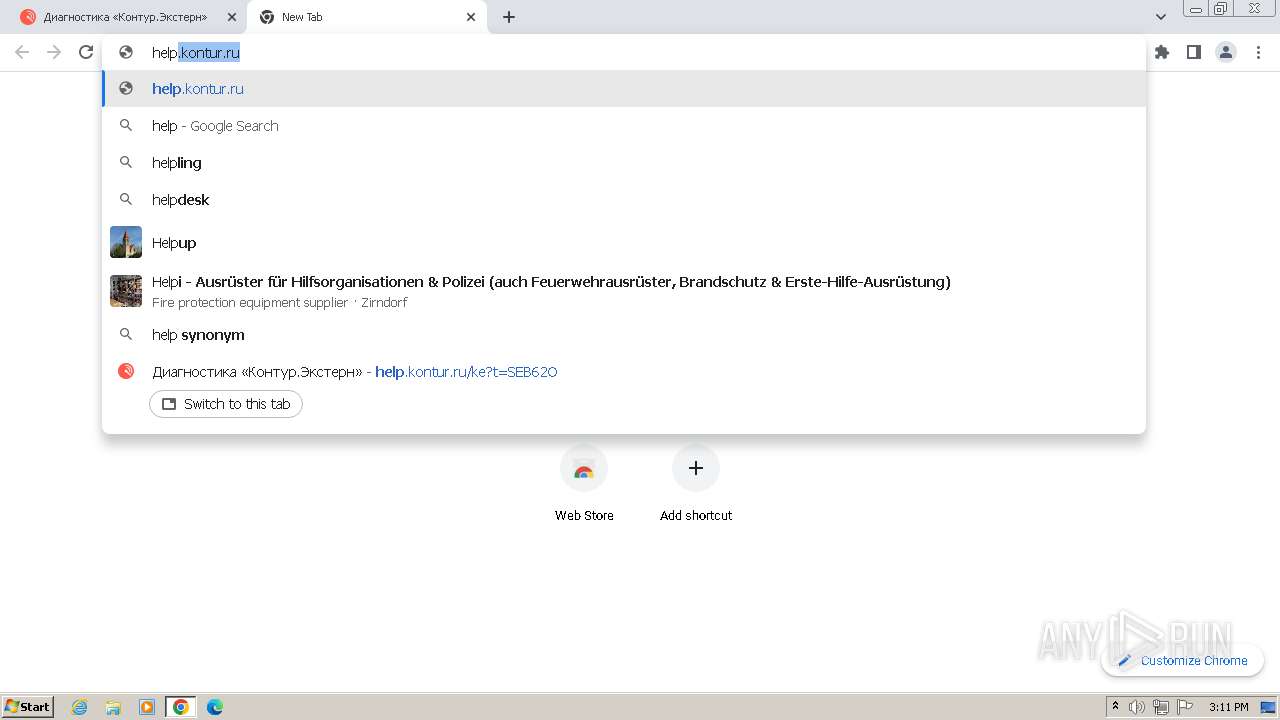This screenshot has height=720, width=1280.
Task: Go forward with the forward arrow
Action: click(54, 52)
